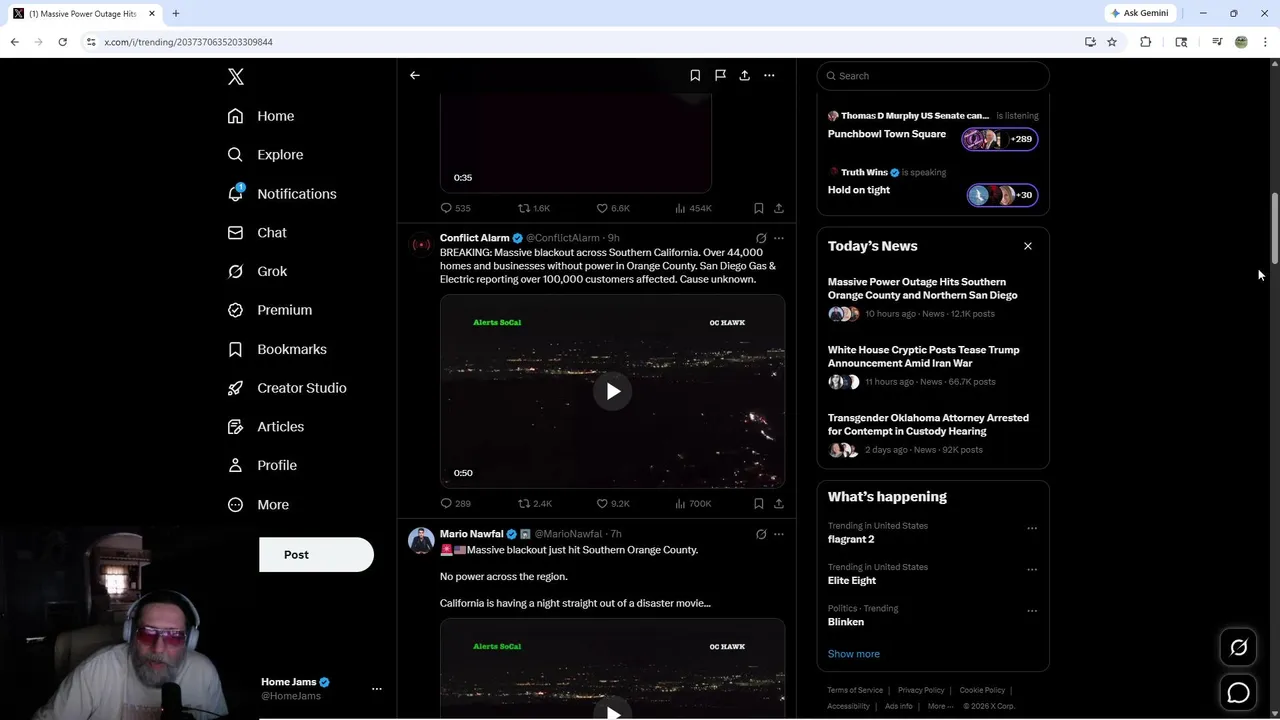Open options for Blinken trend

tap(1032, 611)
